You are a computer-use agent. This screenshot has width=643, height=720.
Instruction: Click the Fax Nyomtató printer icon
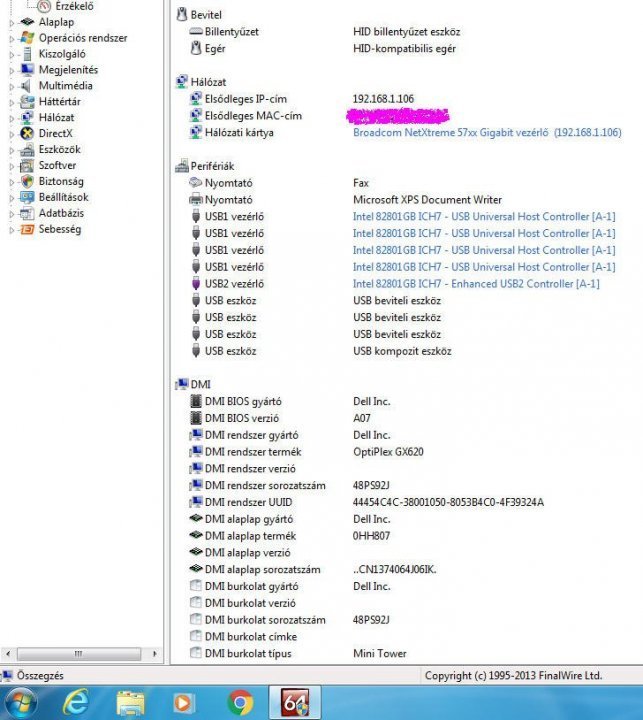[196, 182]
